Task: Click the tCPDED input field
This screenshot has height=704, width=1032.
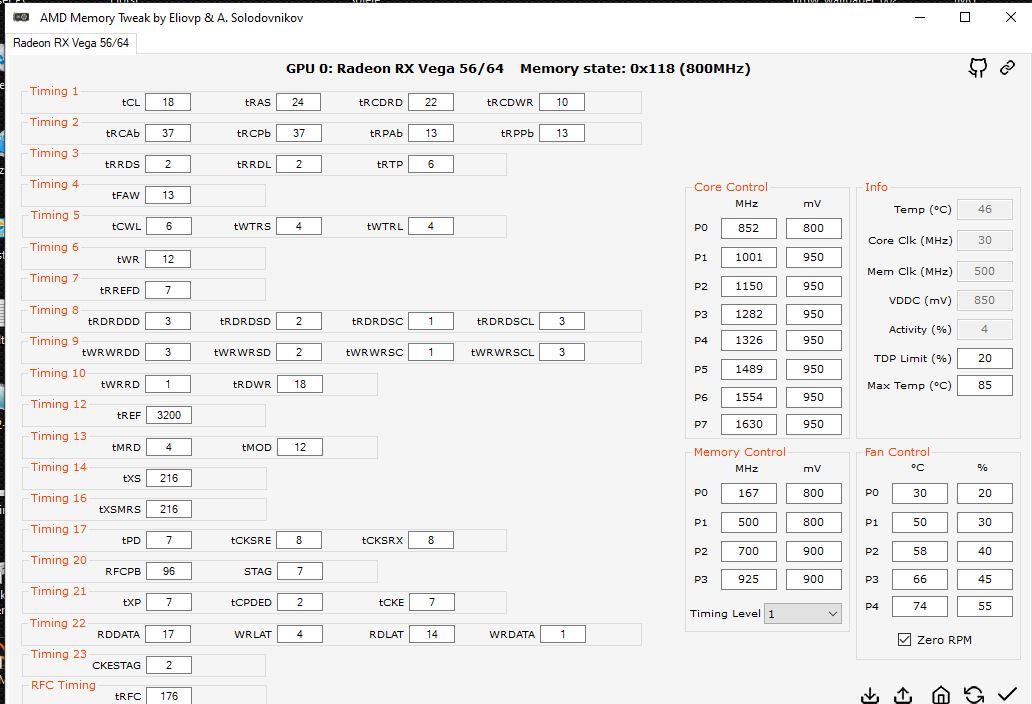Action: pos(299,602)
